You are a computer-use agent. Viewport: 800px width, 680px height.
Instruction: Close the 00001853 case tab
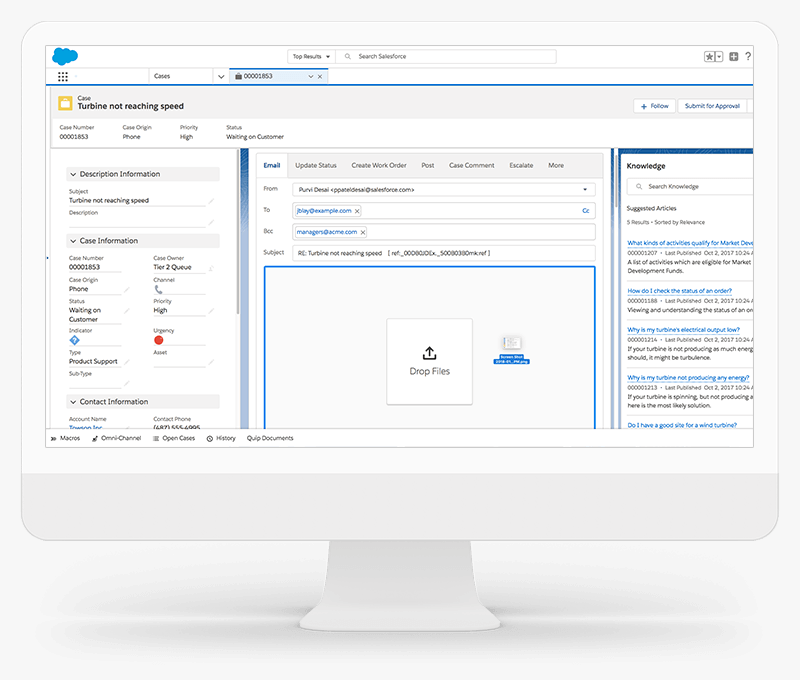tap(320, 77)
